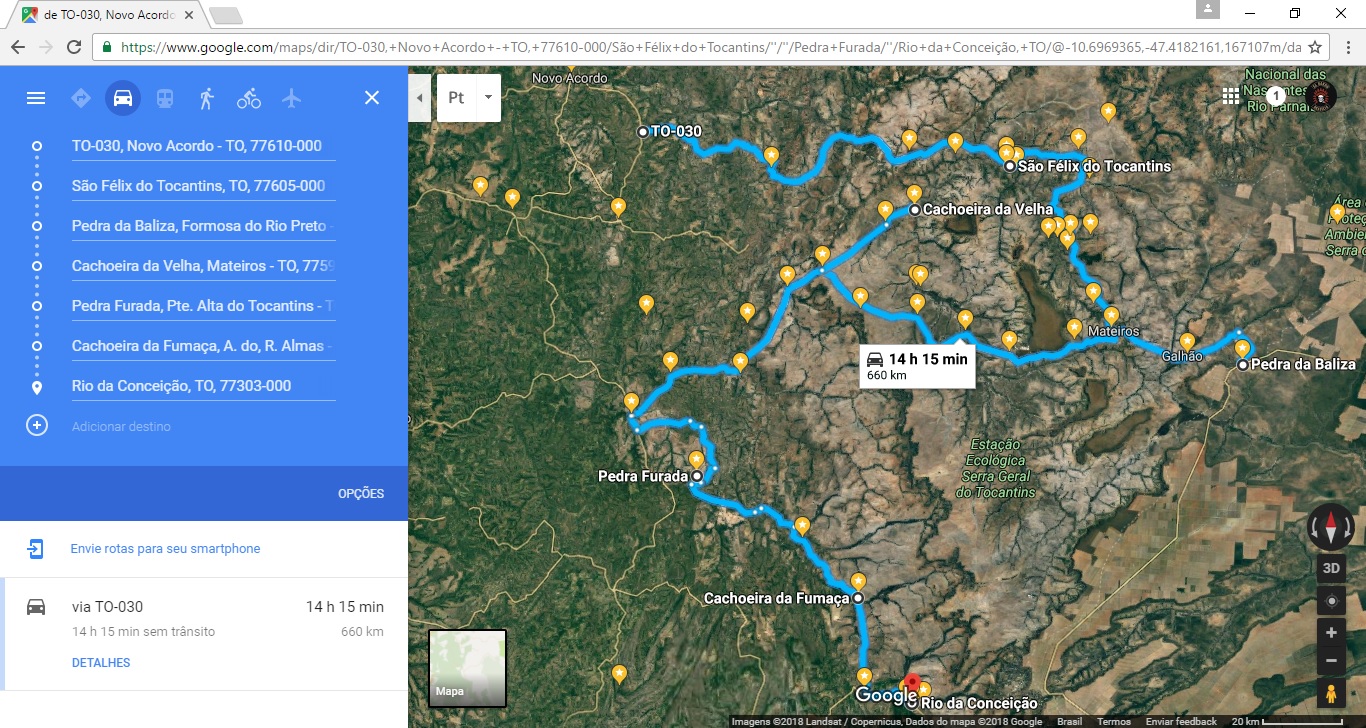Viewport: 1366px width, 728px height.
Task: Close the directions panel with X
Action: (x=372, y=98)
